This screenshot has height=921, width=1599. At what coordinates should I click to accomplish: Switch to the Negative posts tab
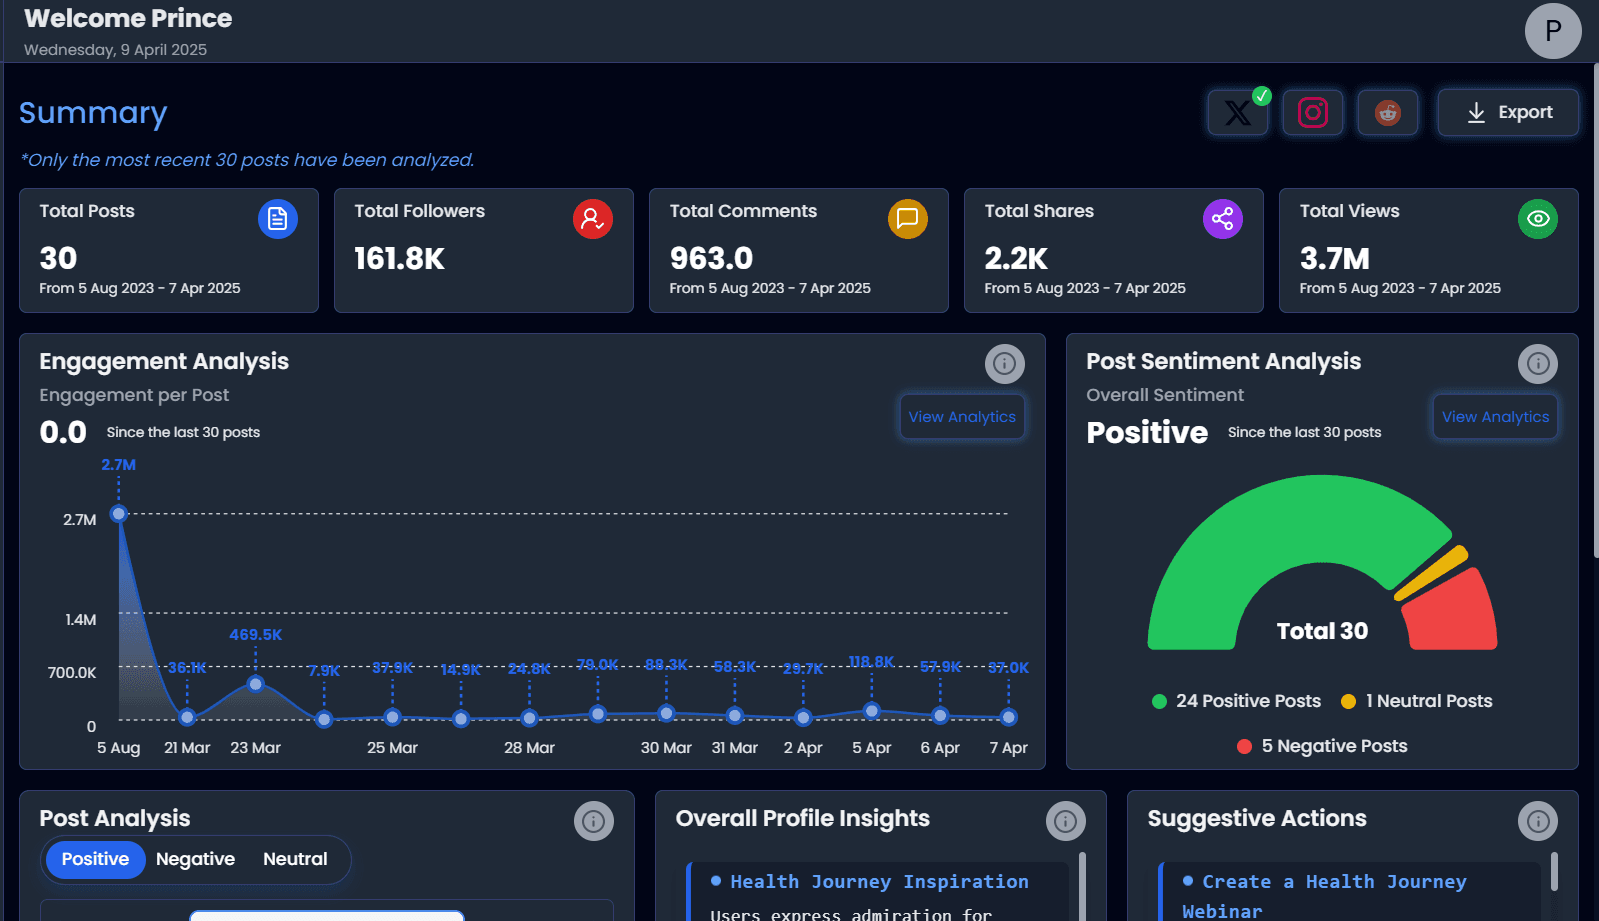coord(195,859)
